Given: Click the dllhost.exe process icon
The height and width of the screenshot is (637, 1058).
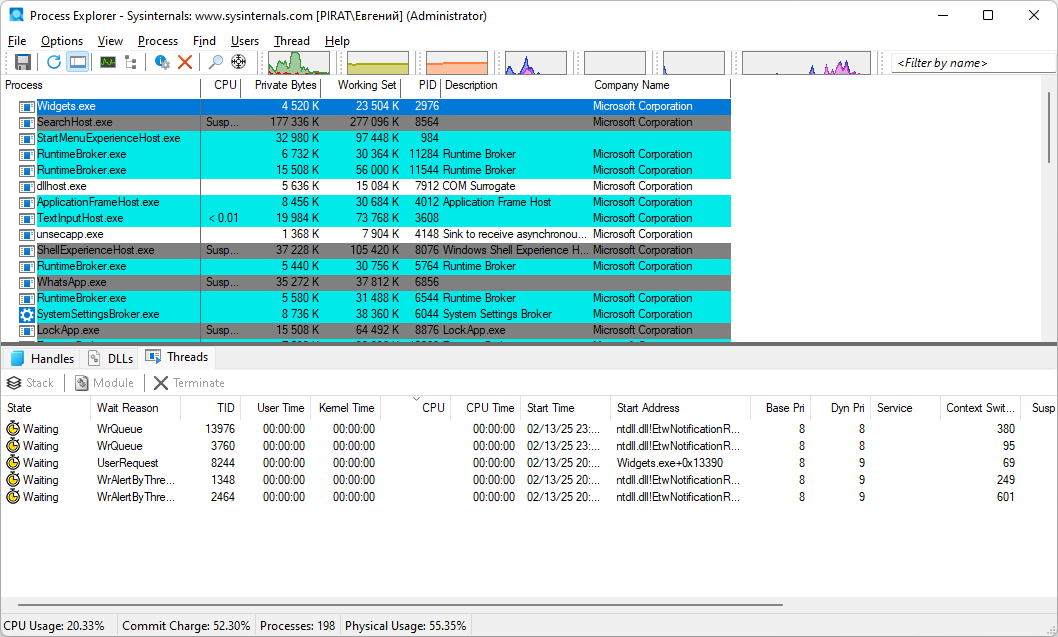Looking at the screenshot, I should tap(26, 186).
